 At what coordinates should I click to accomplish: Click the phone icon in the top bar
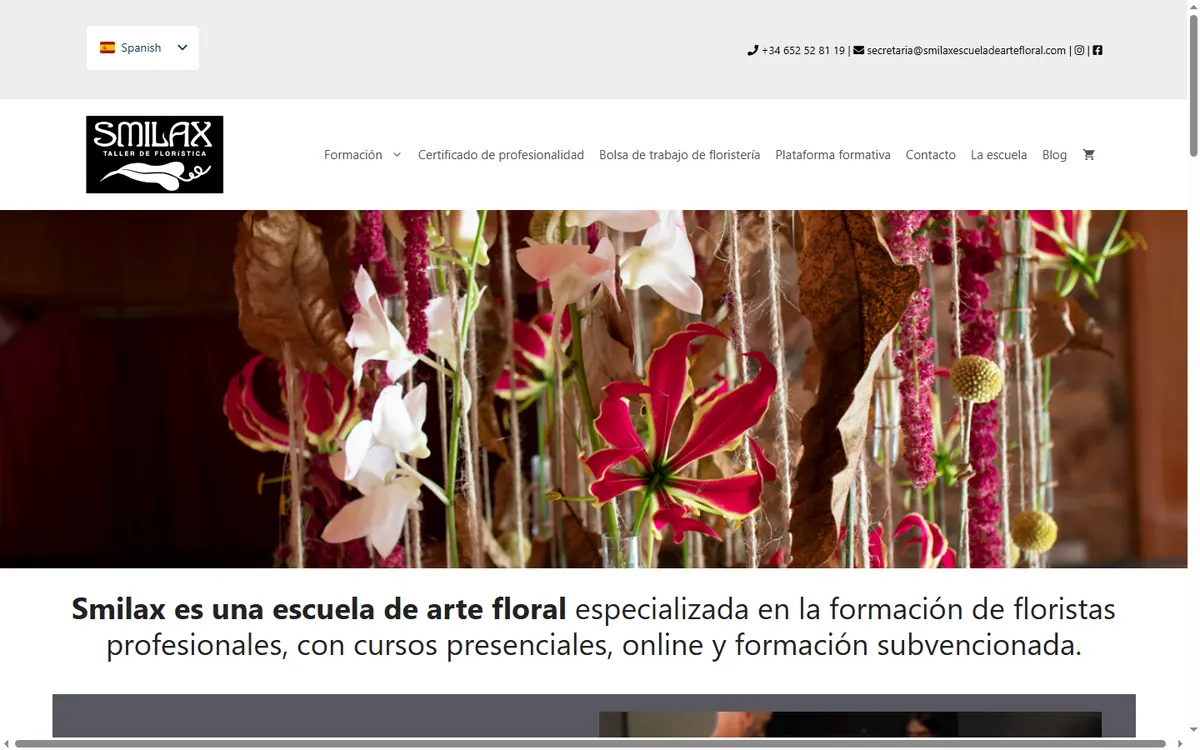(752, 50)
